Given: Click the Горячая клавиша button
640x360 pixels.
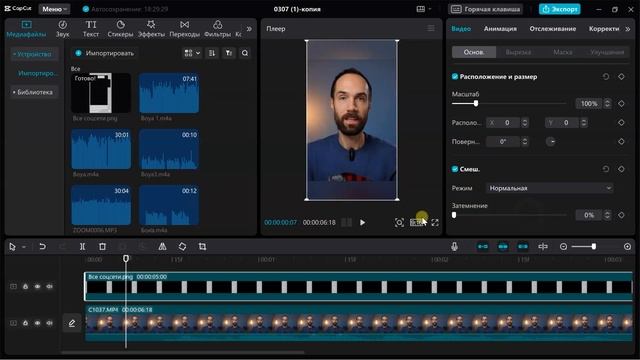Looking at the screenshot, I should pyautogui.click(x=486, y=9).
